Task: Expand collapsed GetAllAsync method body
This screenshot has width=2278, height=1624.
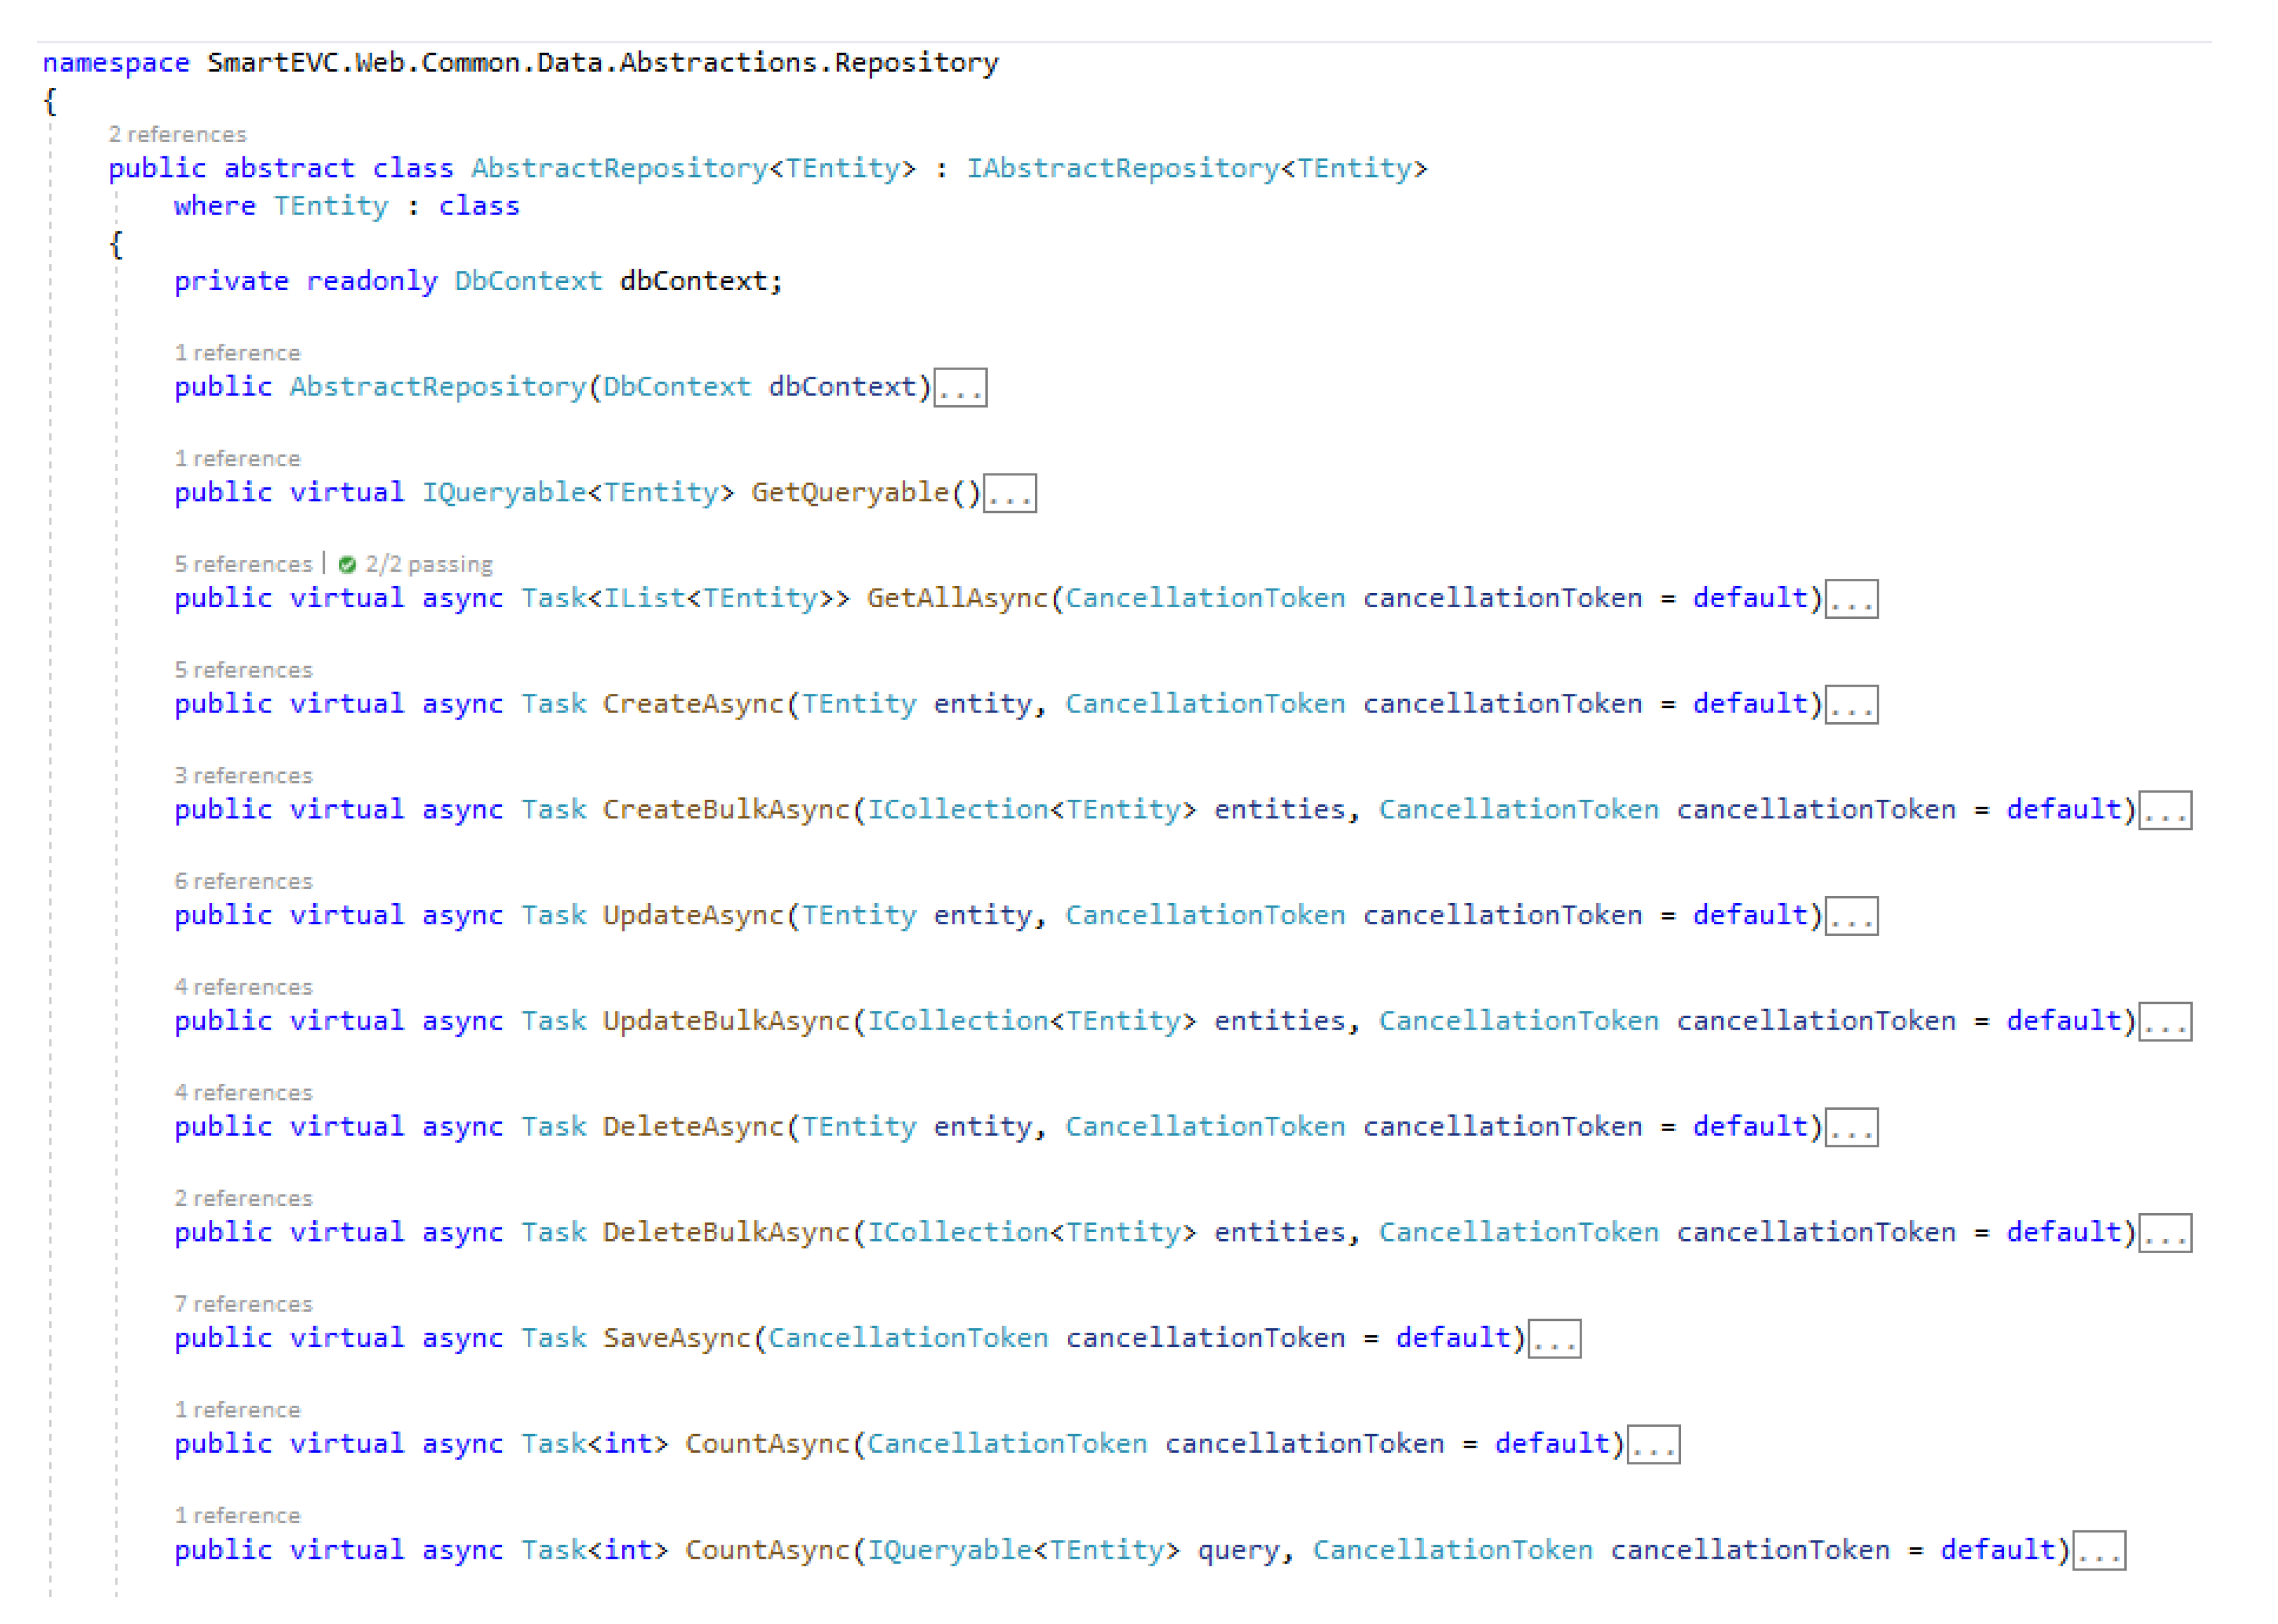Action: pyautogui.click(x=1851, y=600)
